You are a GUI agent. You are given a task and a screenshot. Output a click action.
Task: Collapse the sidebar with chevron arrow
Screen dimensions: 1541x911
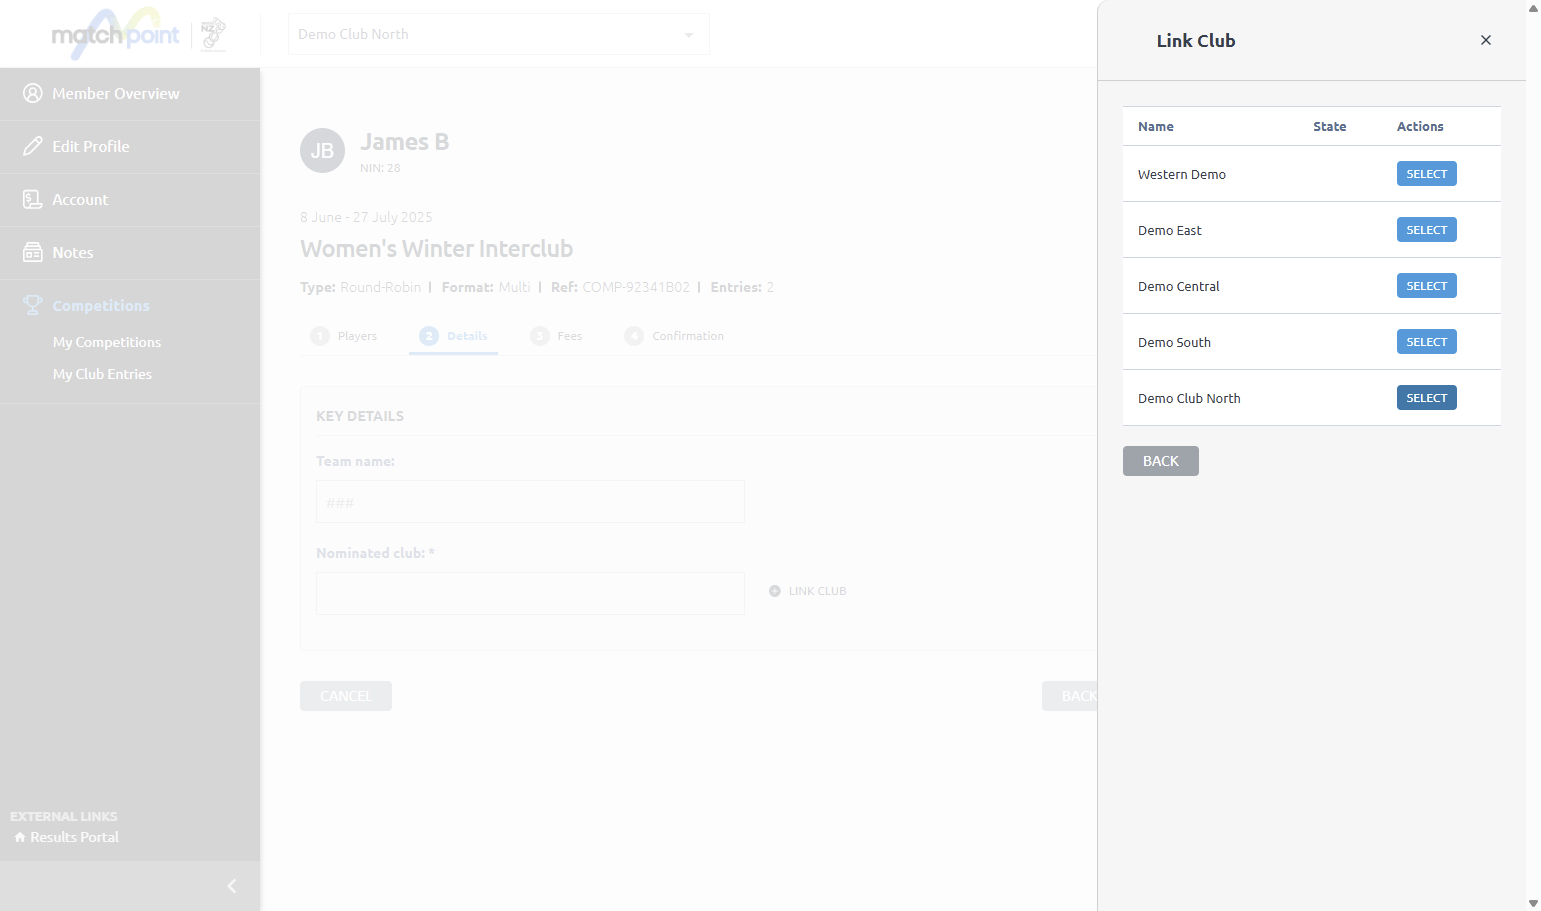click(232, 886)
